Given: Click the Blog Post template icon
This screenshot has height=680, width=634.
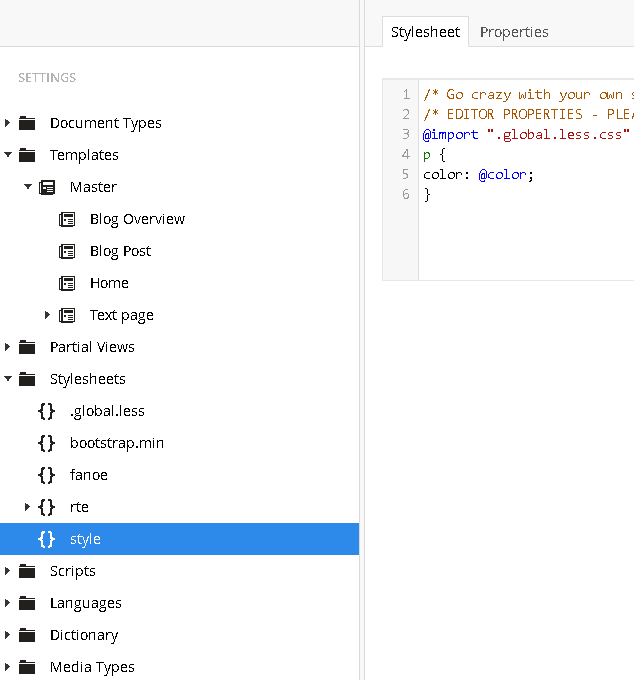Looking at the screenshot, I should click(x=67, y=252).
